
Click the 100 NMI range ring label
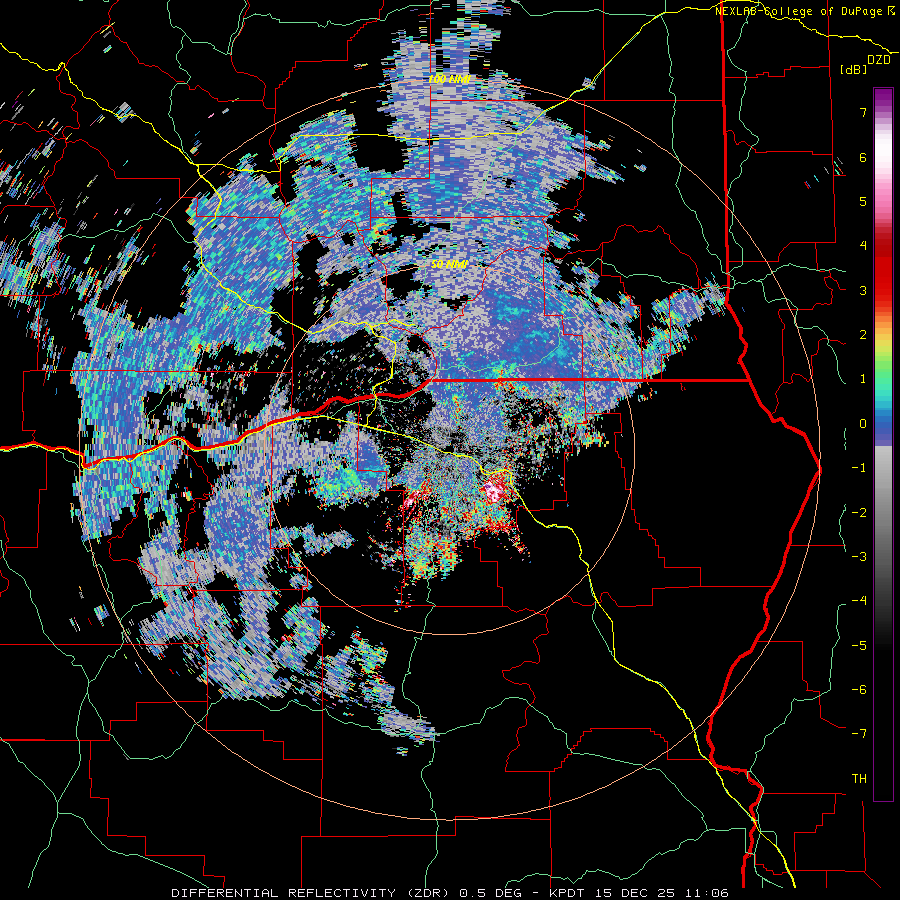(451, 79)
